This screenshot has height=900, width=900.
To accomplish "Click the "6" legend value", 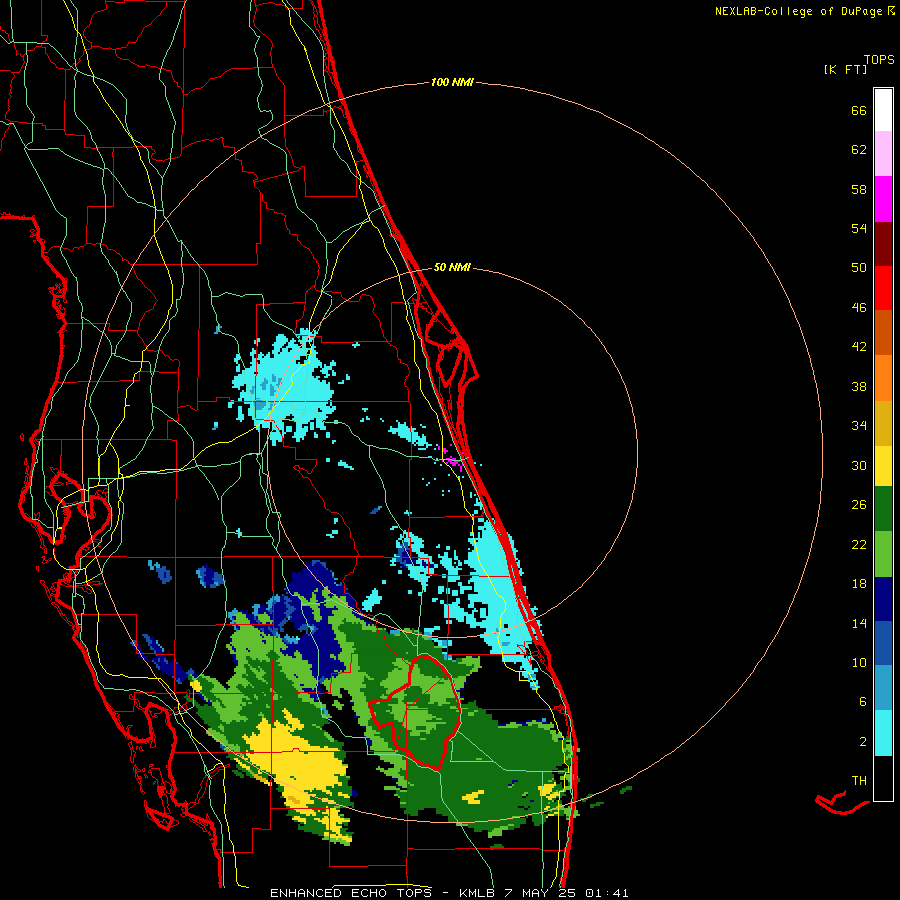I will [x=863, y=702].
